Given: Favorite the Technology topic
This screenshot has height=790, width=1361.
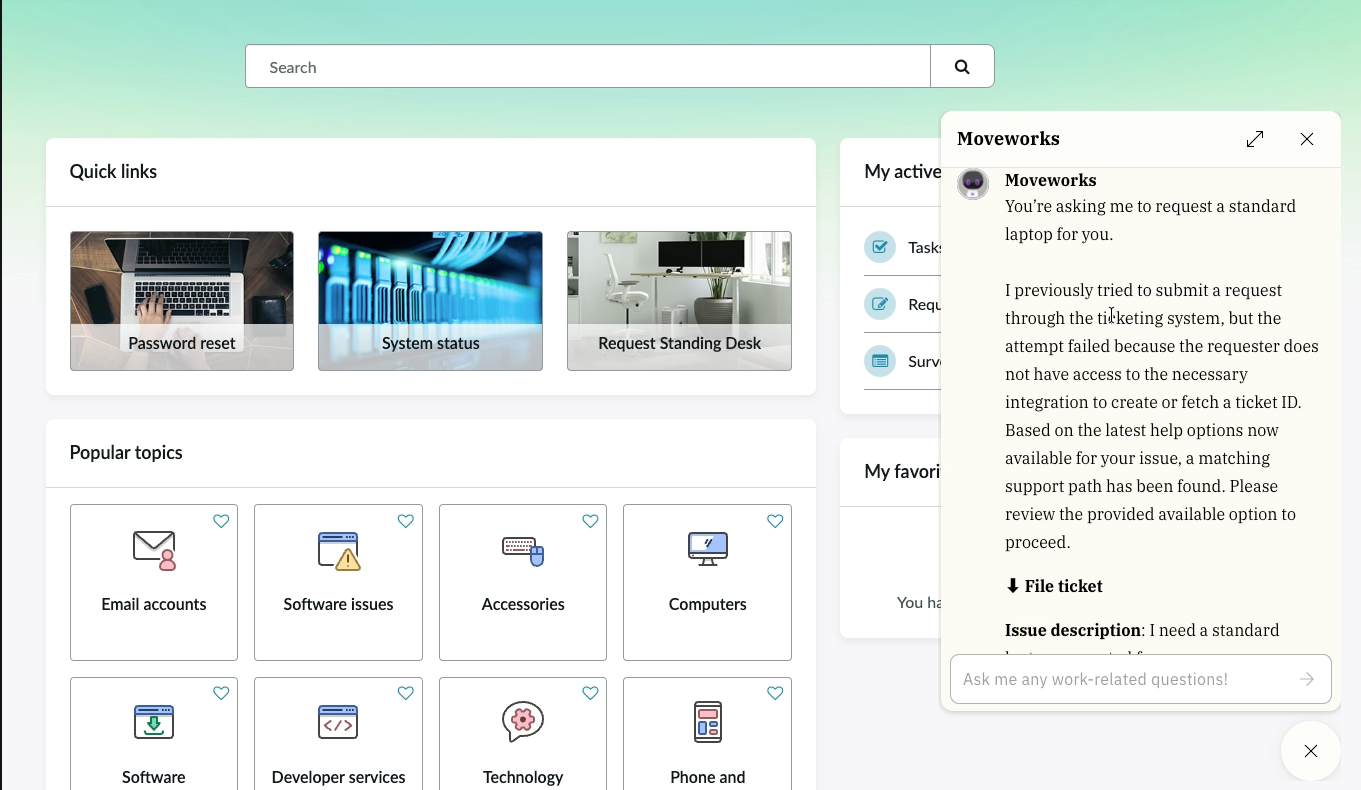Looking at the screenshot, I should [590, 693].
